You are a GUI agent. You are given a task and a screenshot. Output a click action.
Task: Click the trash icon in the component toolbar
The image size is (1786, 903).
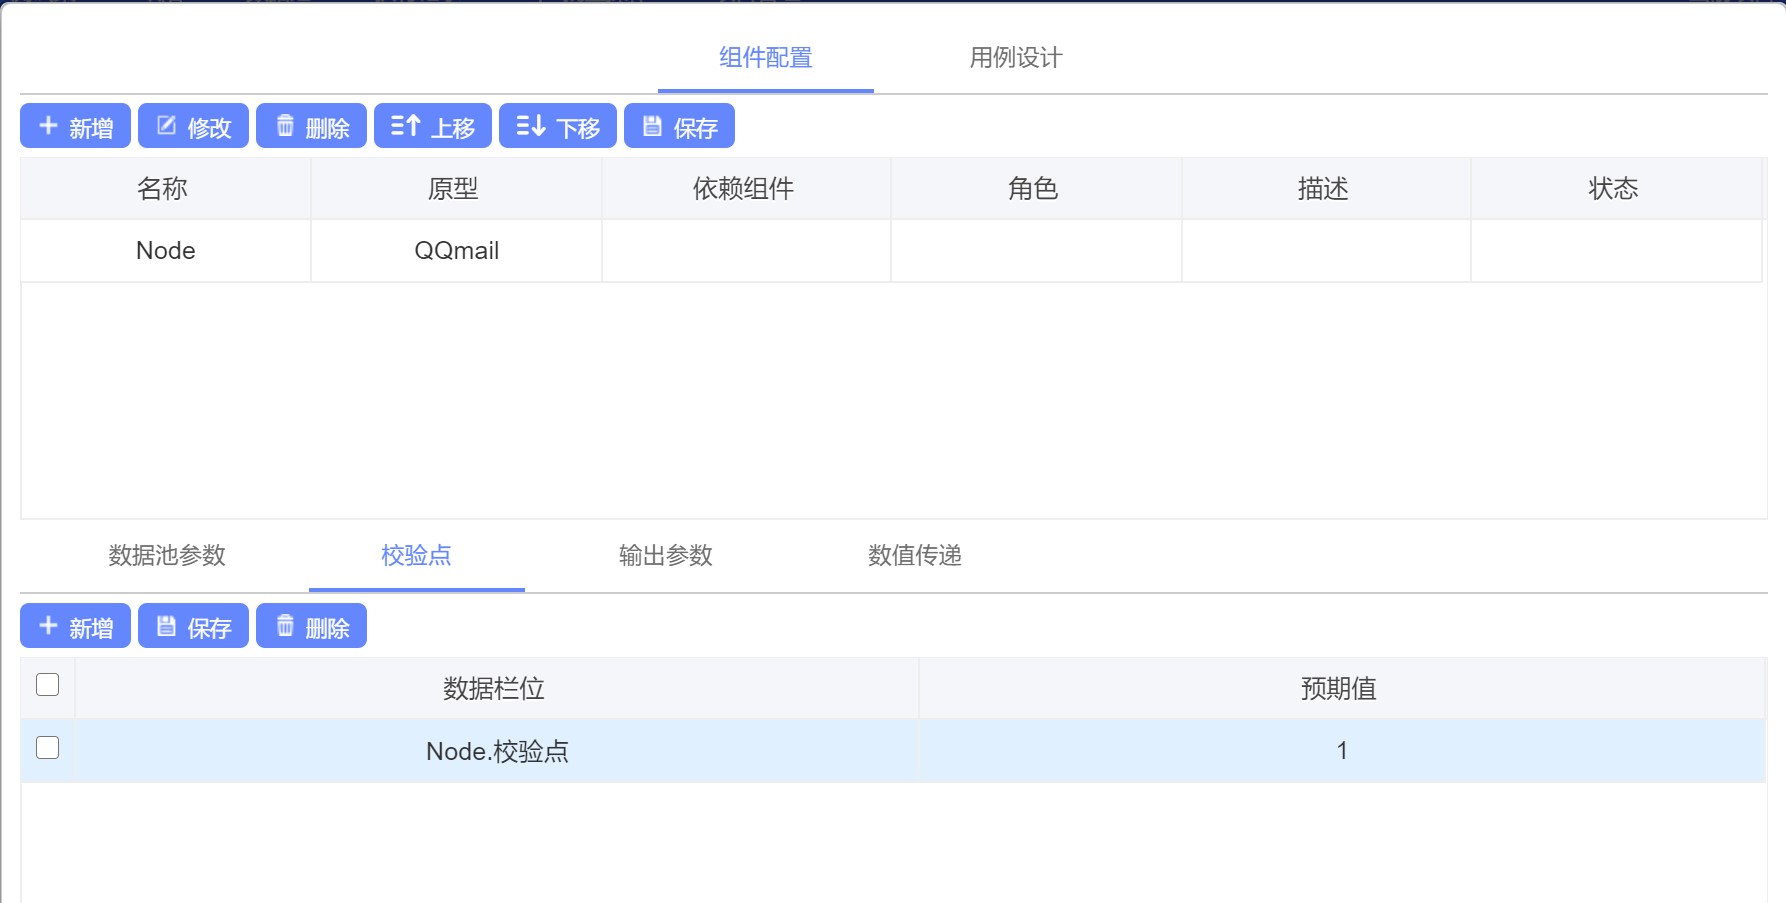(285, 126)
